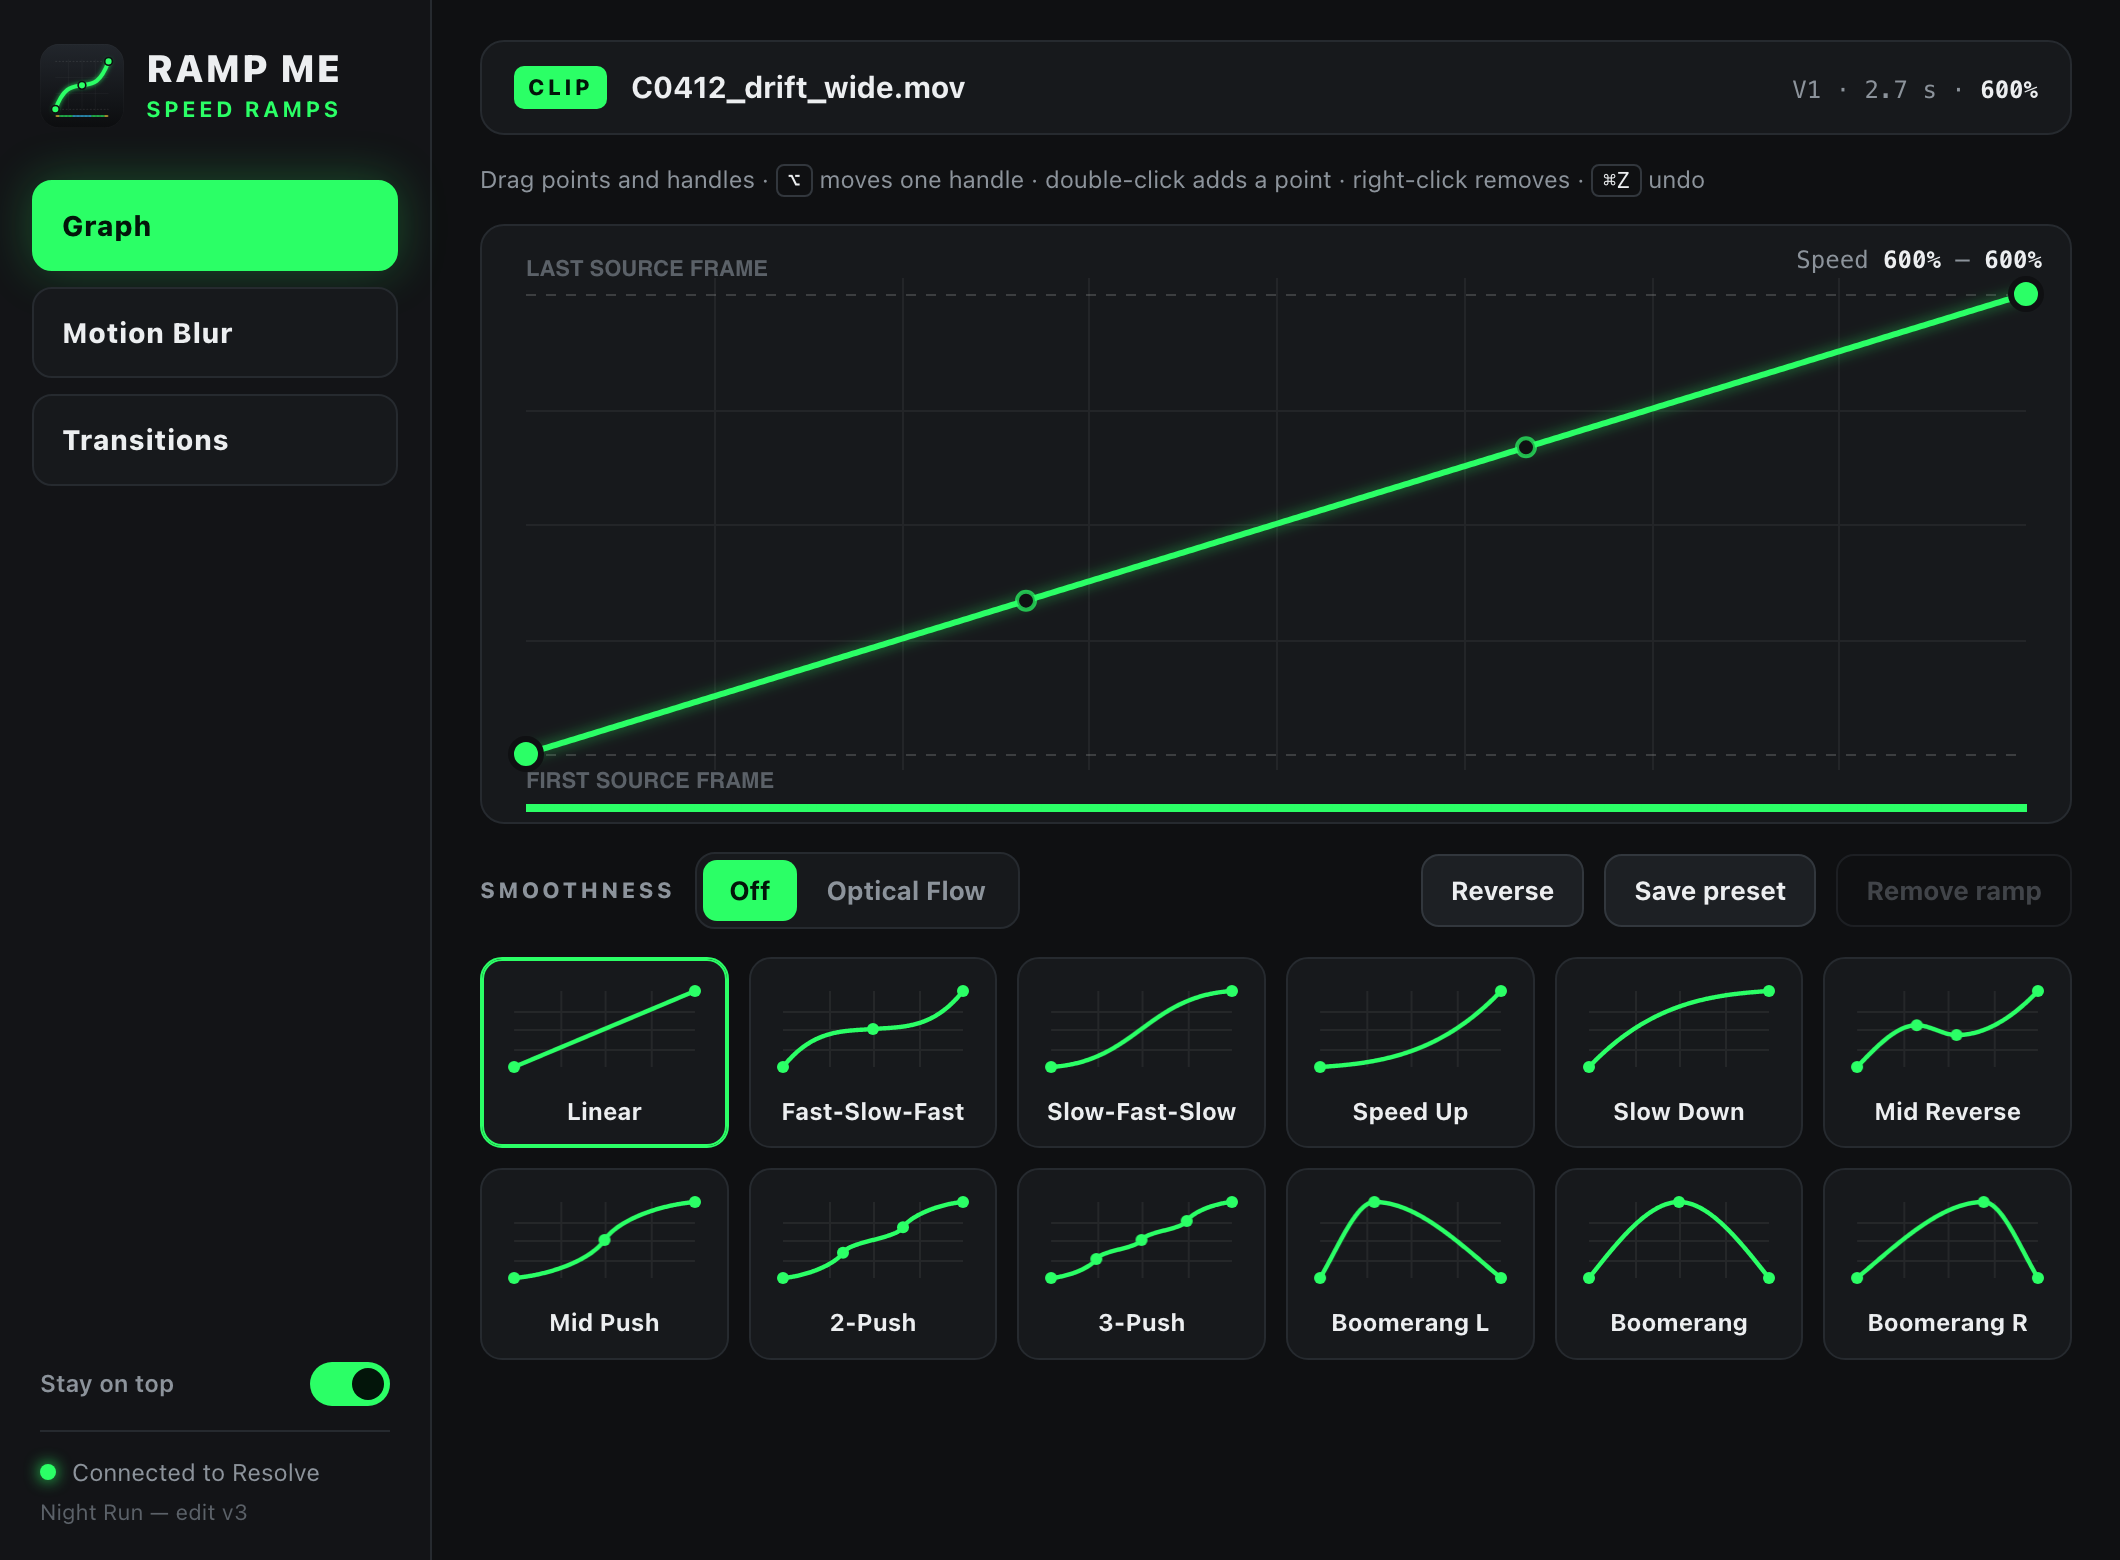Screen dimensions: 2120x1560
Task: Switch to the Motion Blur tab
Action: [215, 333]
